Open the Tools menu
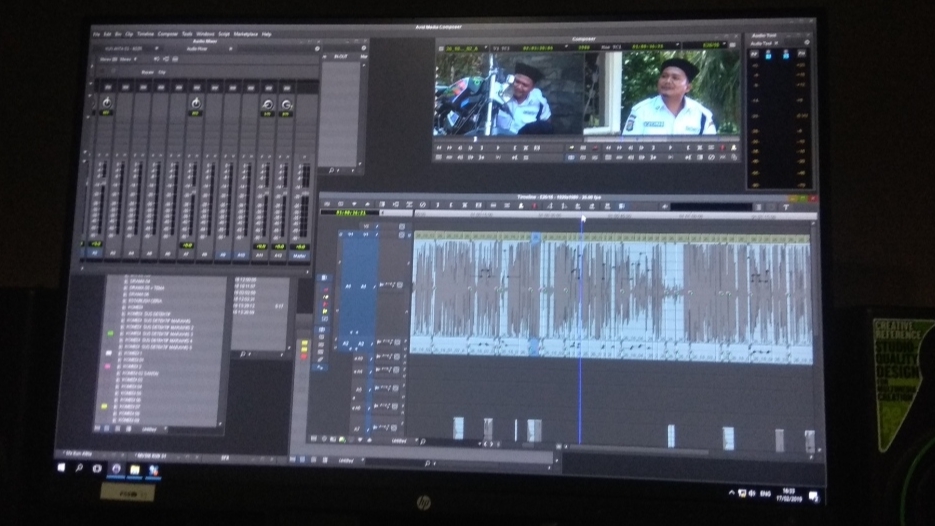 187,34
